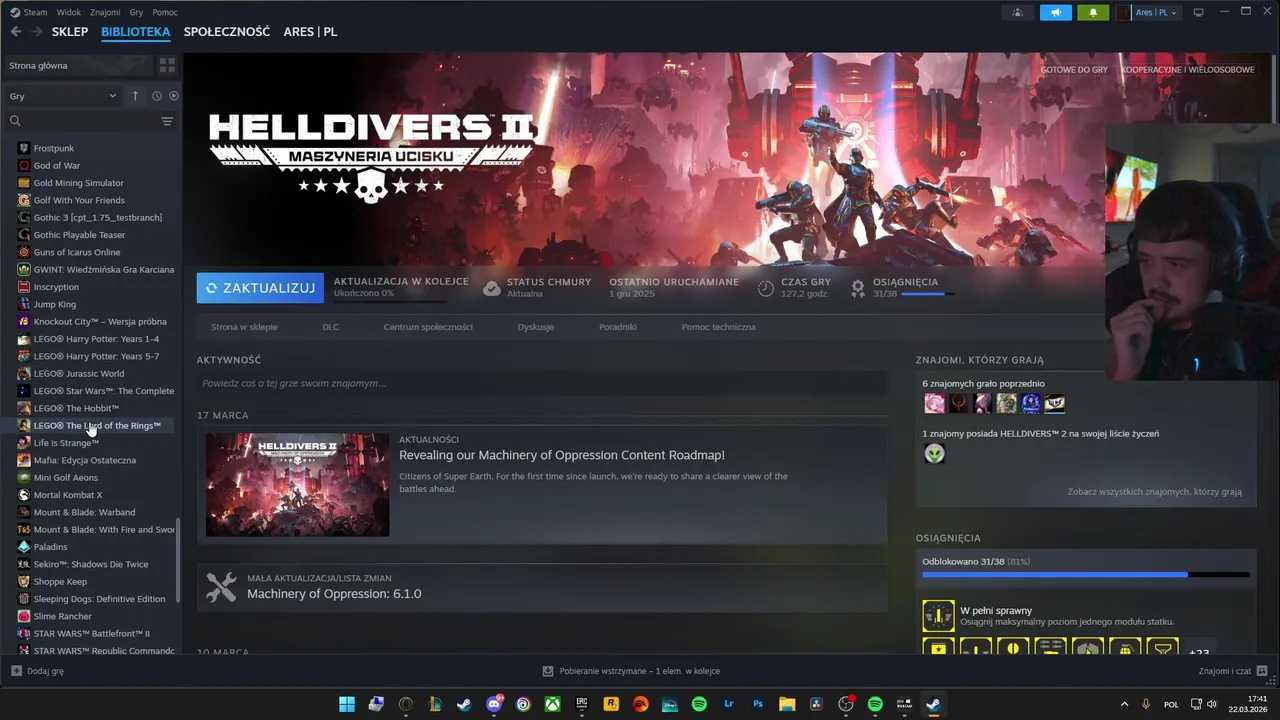Toggle ready-to-play filter icon in sidebar
This screenshot has width=1280, height=720.
[174, 96]
